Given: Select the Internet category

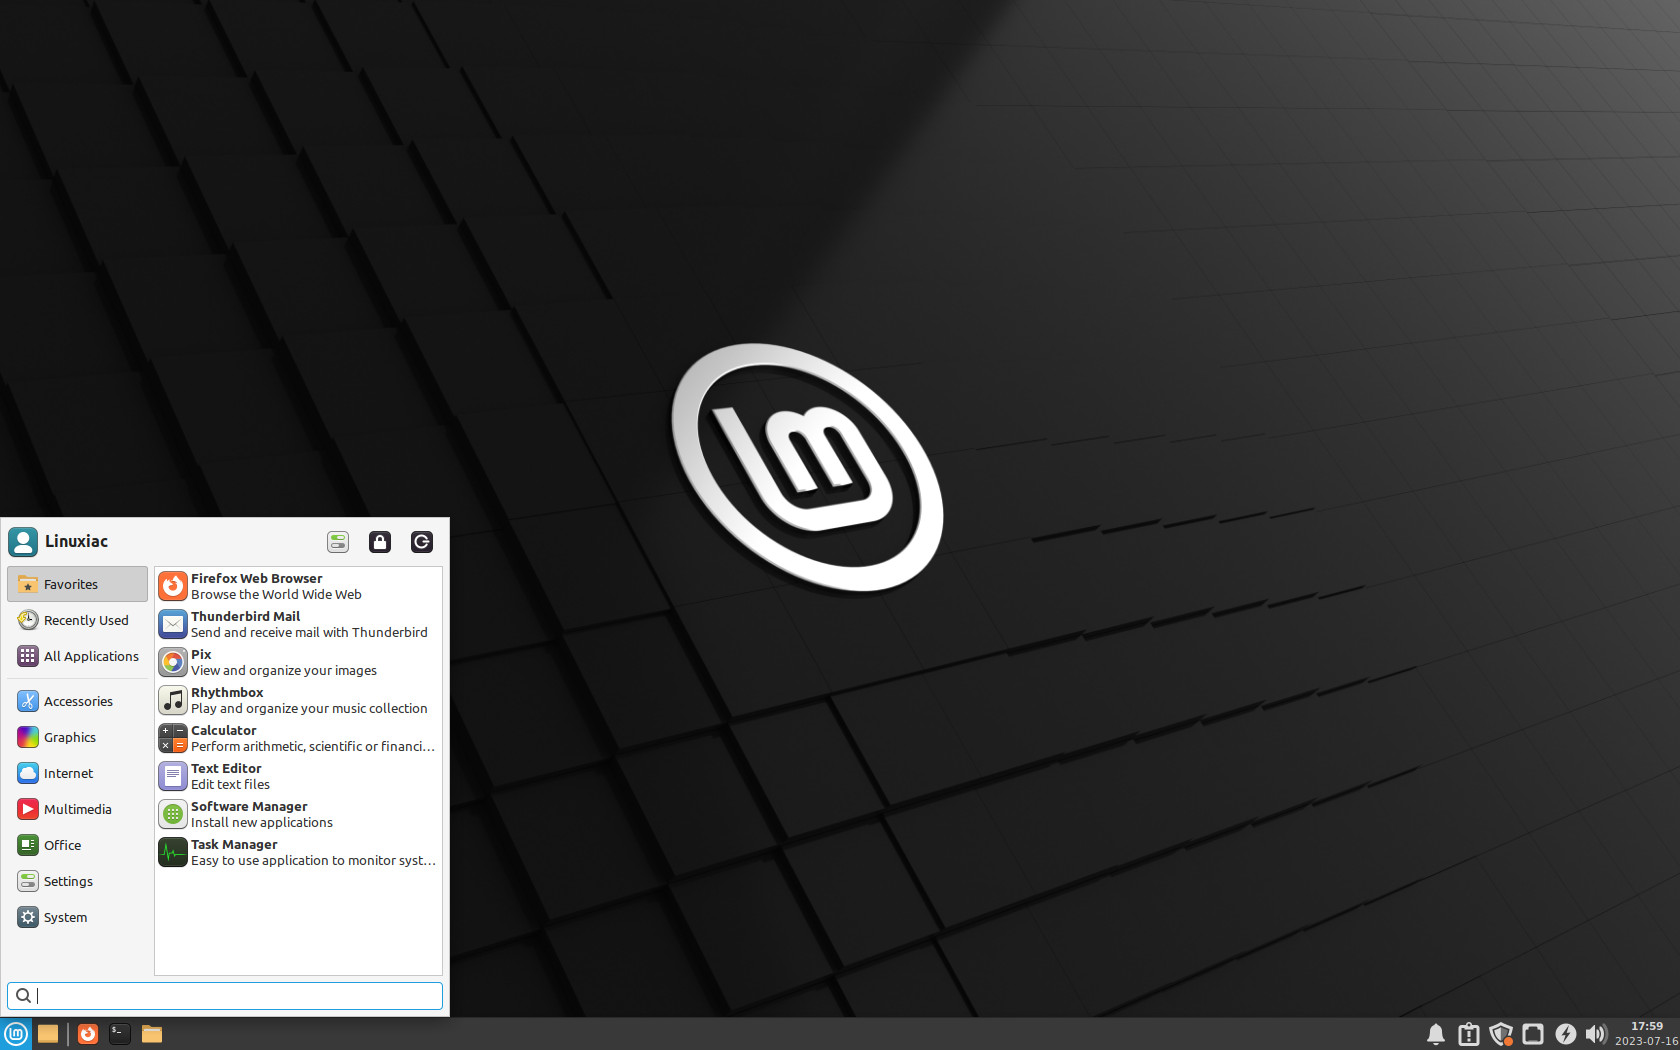Looking at the screenshot, I should click(x=77, y=773).
